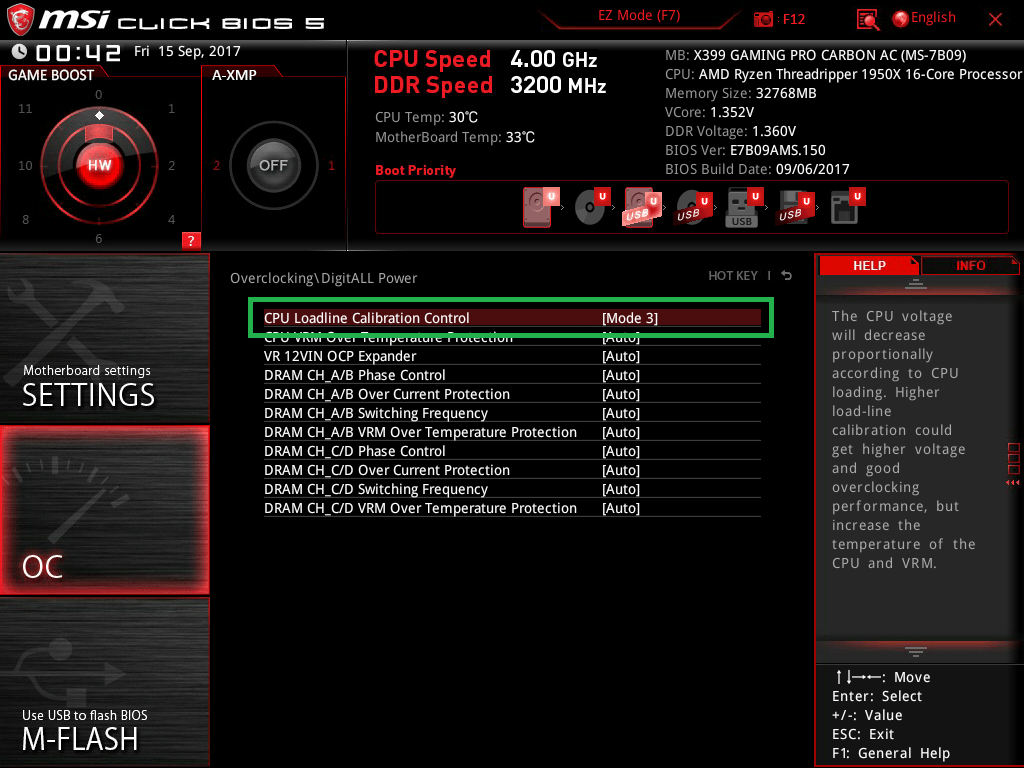Viewport: 1024px width, 768px height.
Task: Take a screenshot with F12 camera icon
Action: click(x=763, y=20)
